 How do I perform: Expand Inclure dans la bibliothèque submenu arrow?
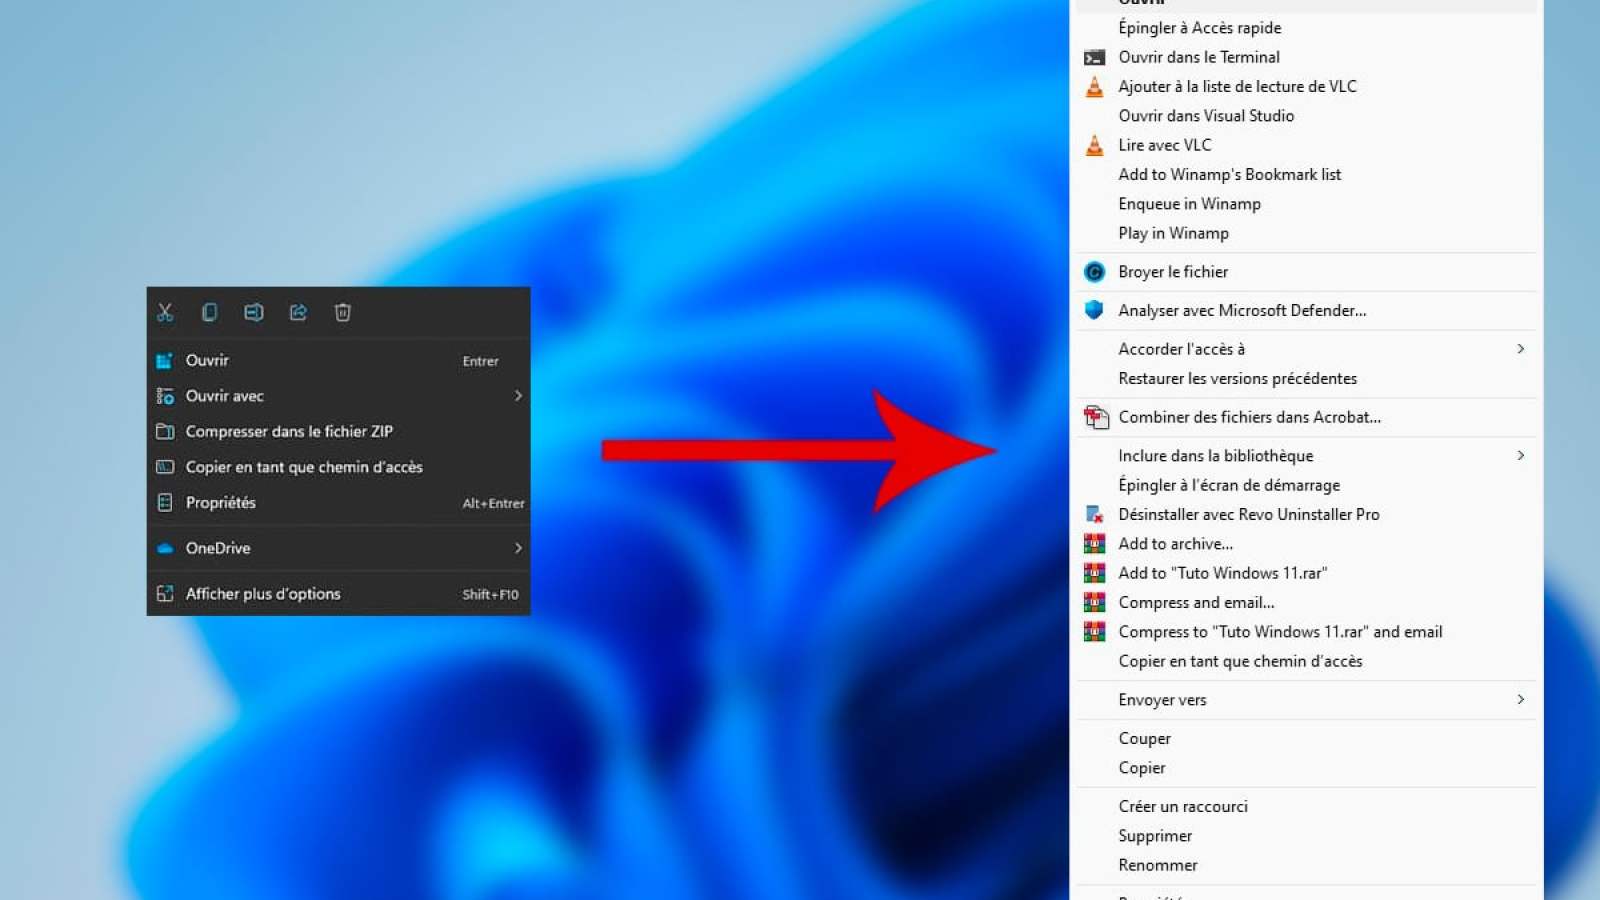coord(1520,456)
